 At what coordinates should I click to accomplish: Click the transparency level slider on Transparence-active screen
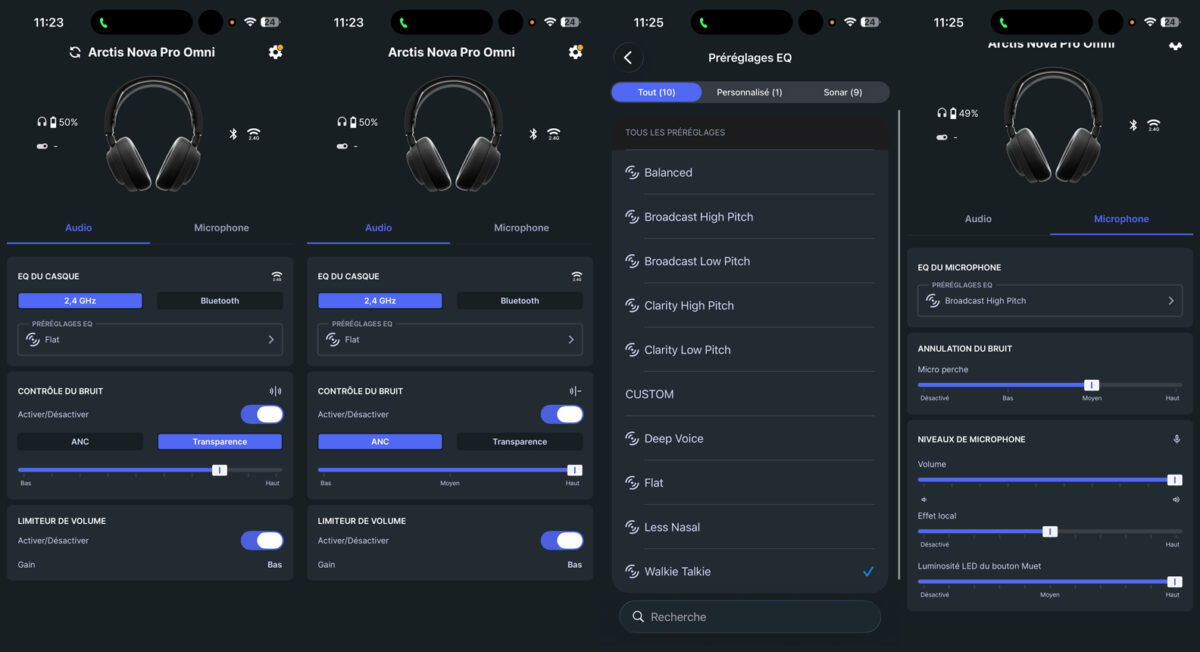click(x=150, y=470)
